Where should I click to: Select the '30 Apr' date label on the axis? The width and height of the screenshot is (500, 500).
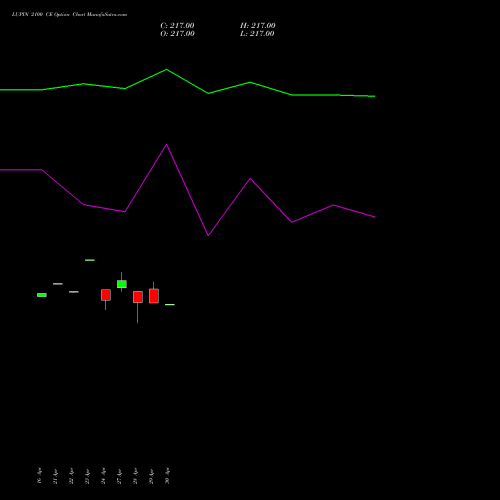[x=167, y=476]
